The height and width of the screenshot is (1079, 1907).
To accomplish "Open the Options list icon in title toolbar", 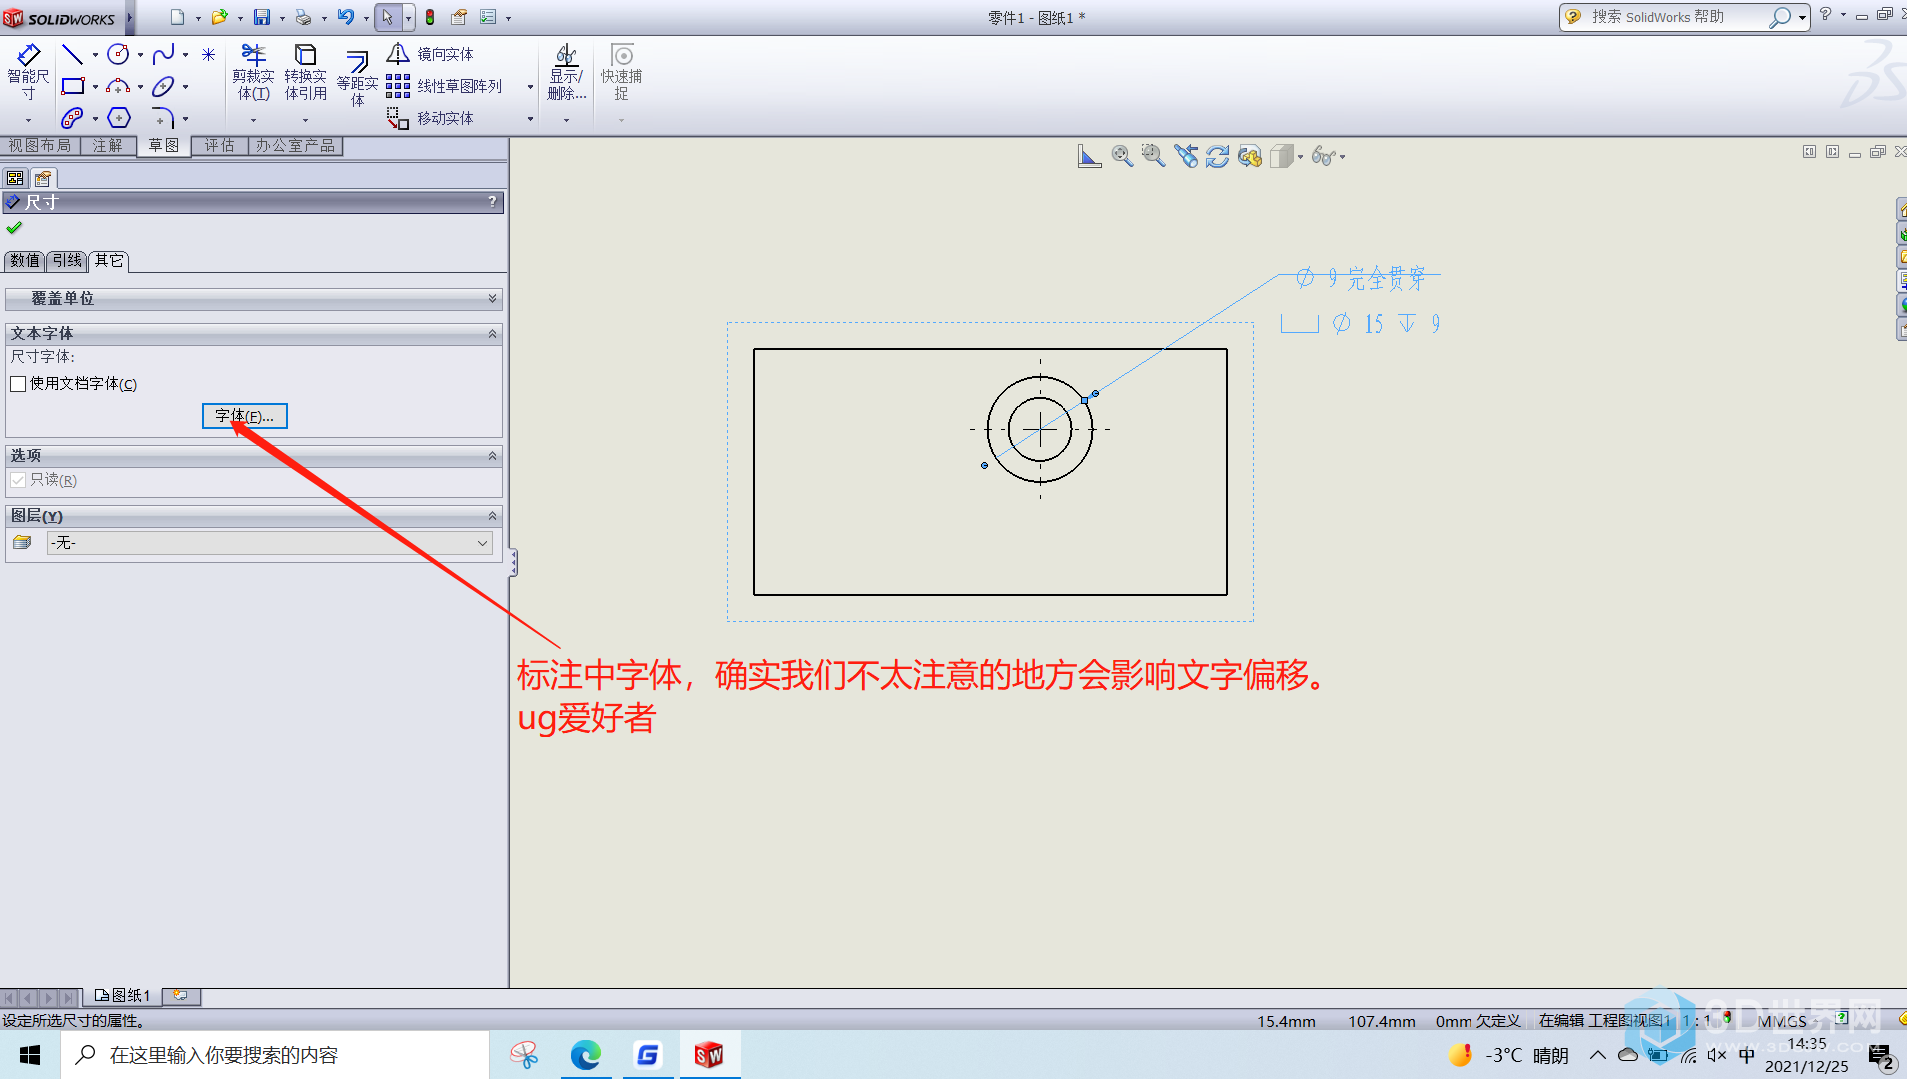I will 488,17.
